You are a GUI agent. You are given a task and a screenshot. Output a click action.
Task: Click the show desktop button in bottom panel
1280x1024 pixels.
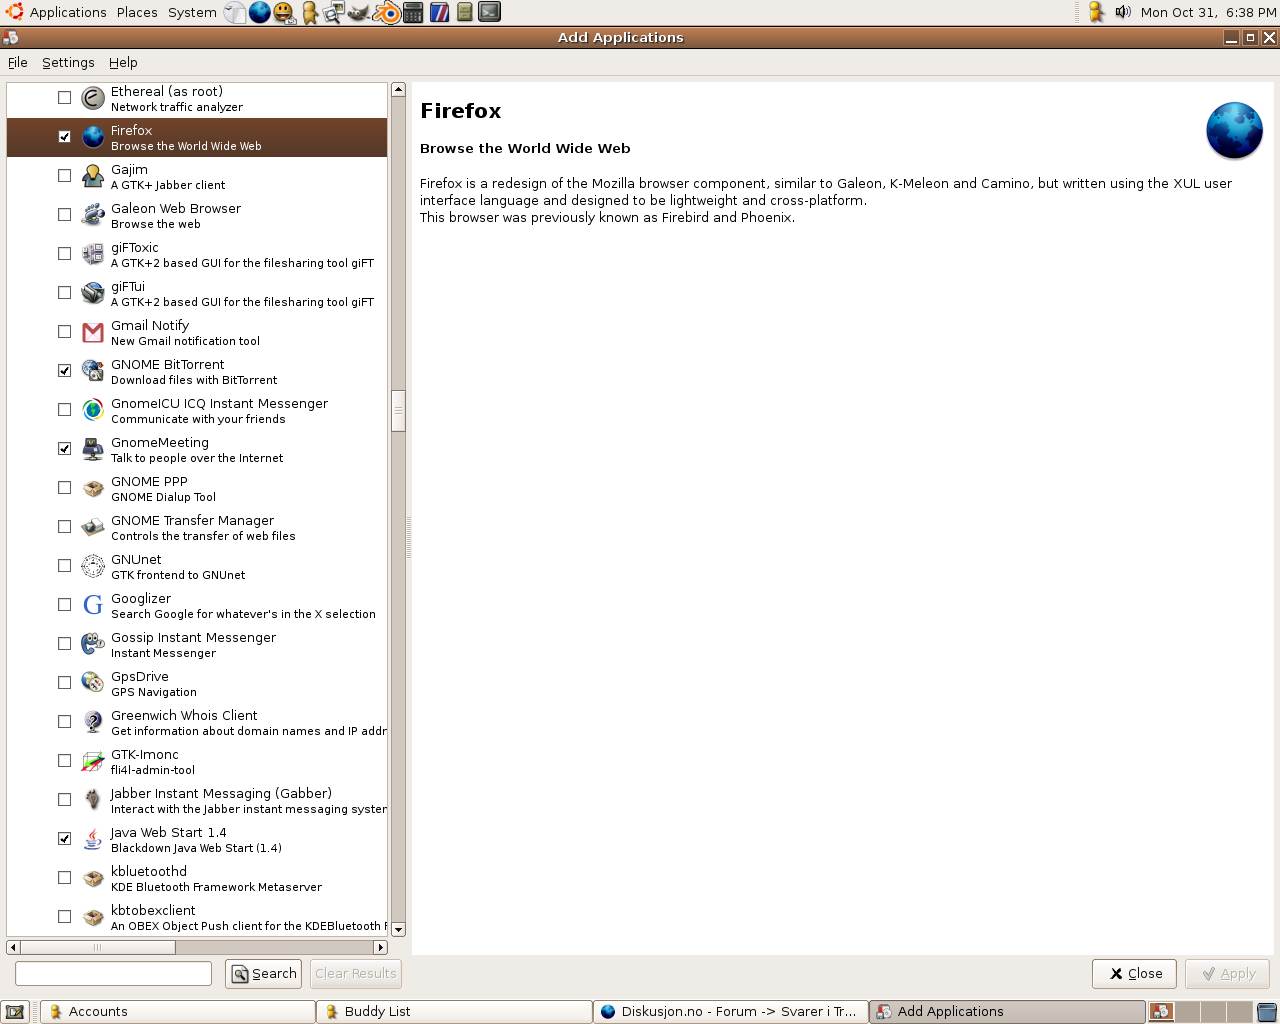point(15,1012)
